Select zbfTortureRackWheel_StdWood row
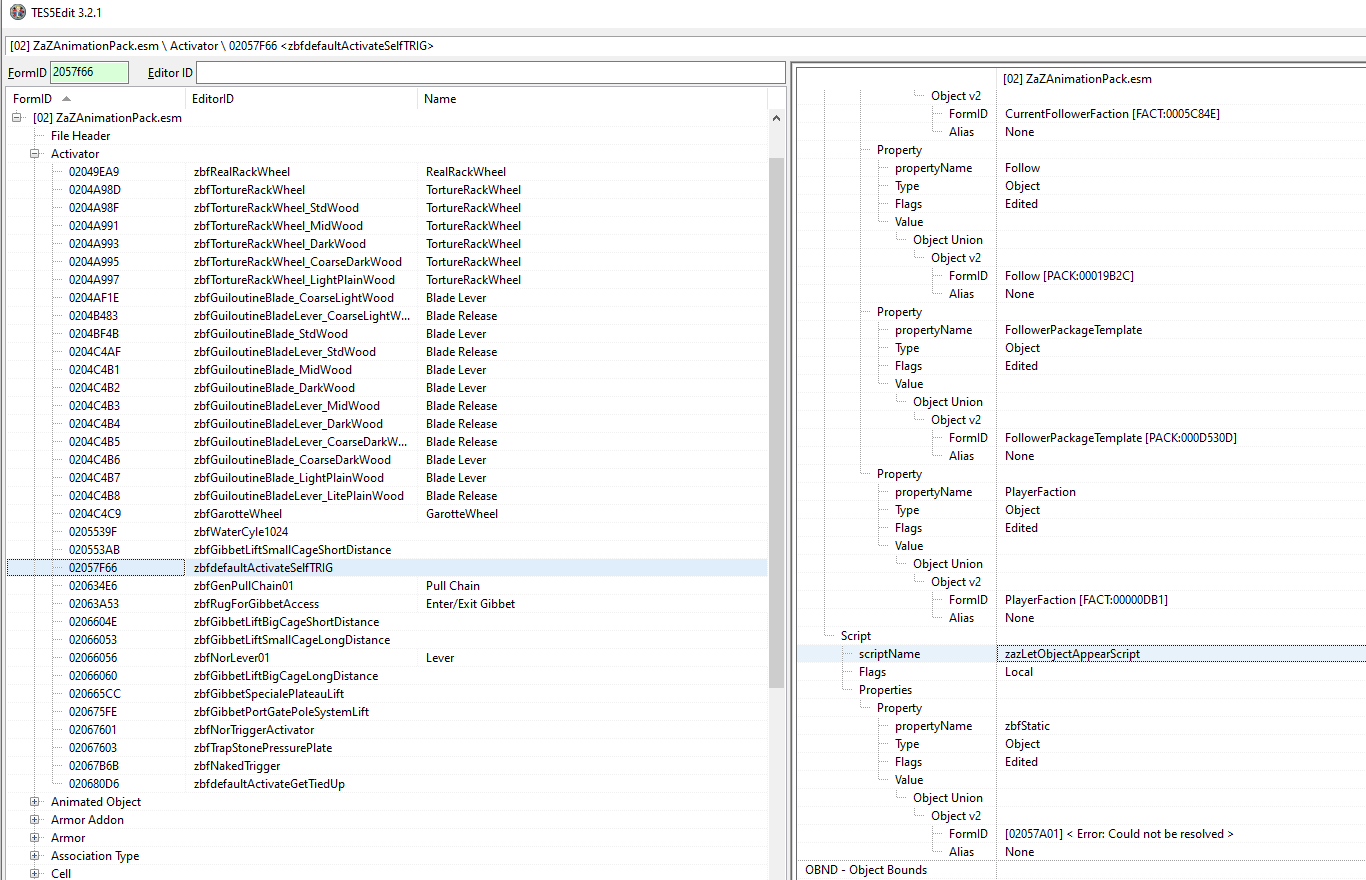The image size is (1366, 880). coord(387,208)
